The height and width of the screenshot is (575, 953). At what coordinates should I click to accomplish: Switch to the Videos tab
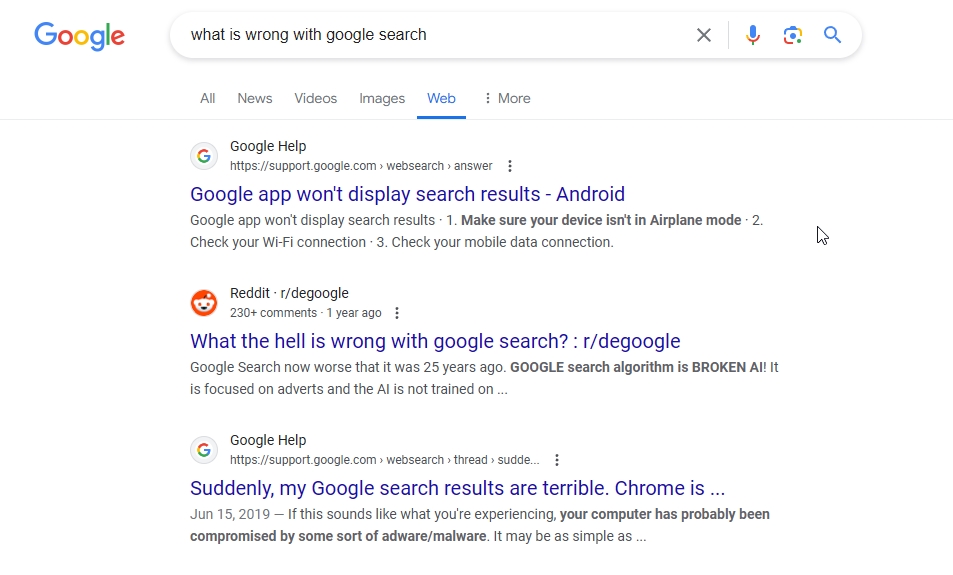[315, 98]
